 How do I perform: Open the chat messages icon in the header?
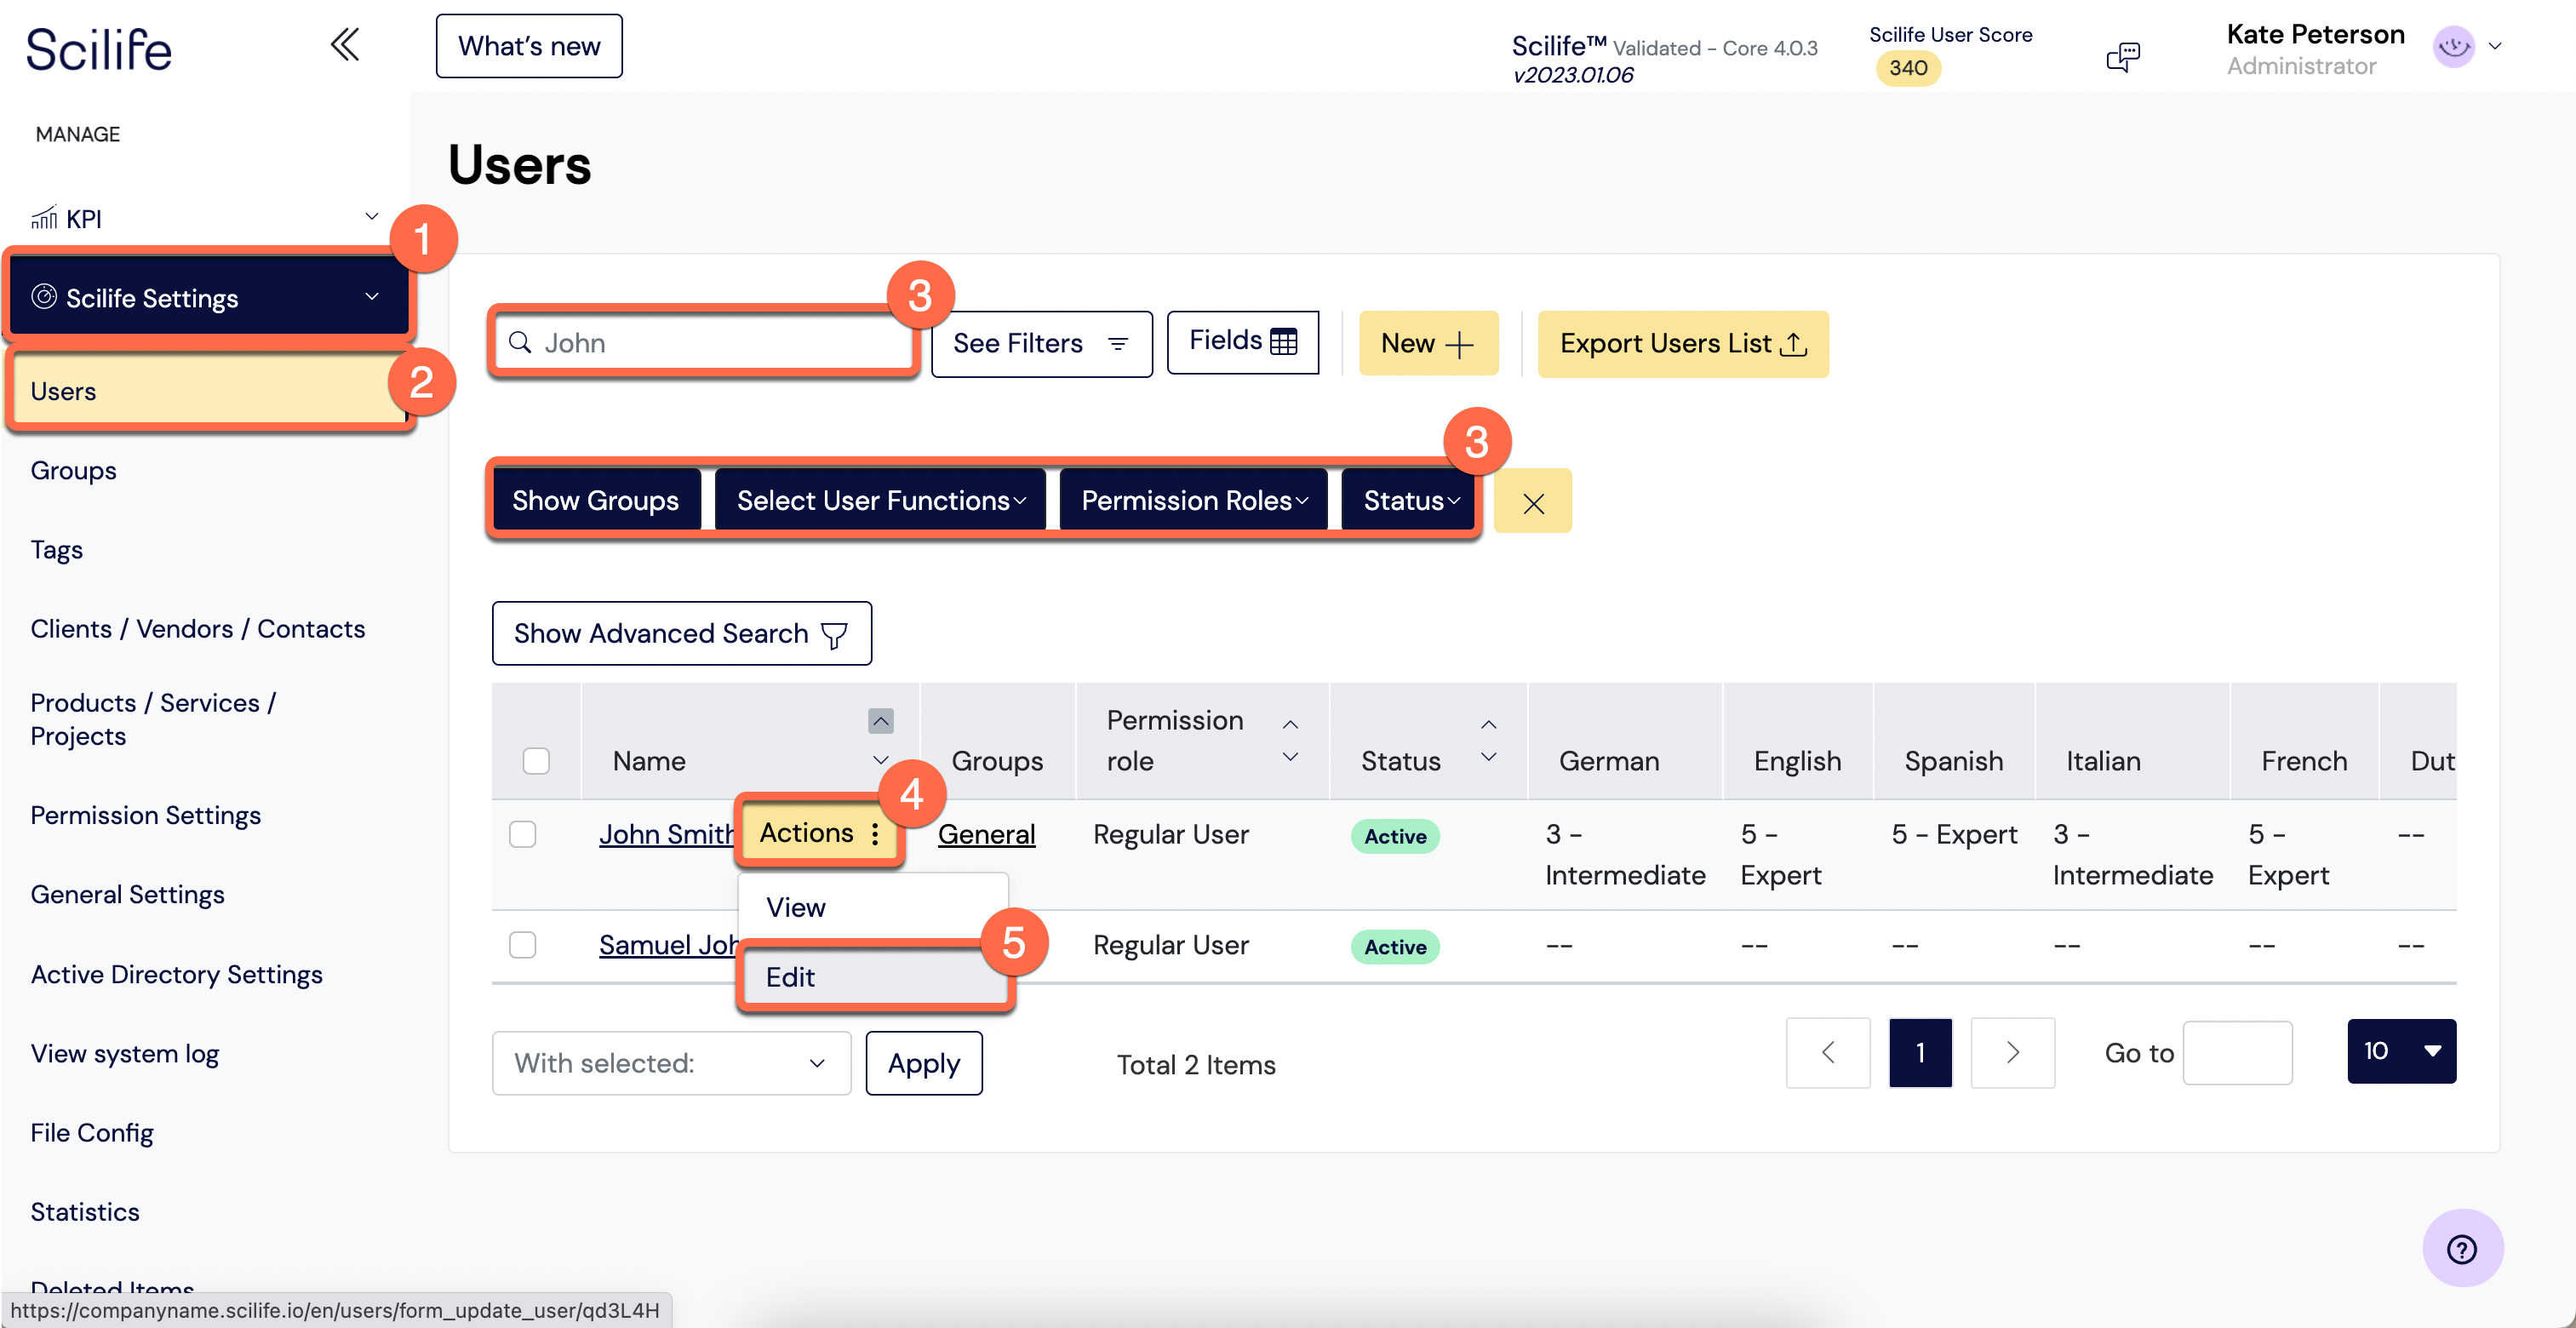[x=2122, y=57]
